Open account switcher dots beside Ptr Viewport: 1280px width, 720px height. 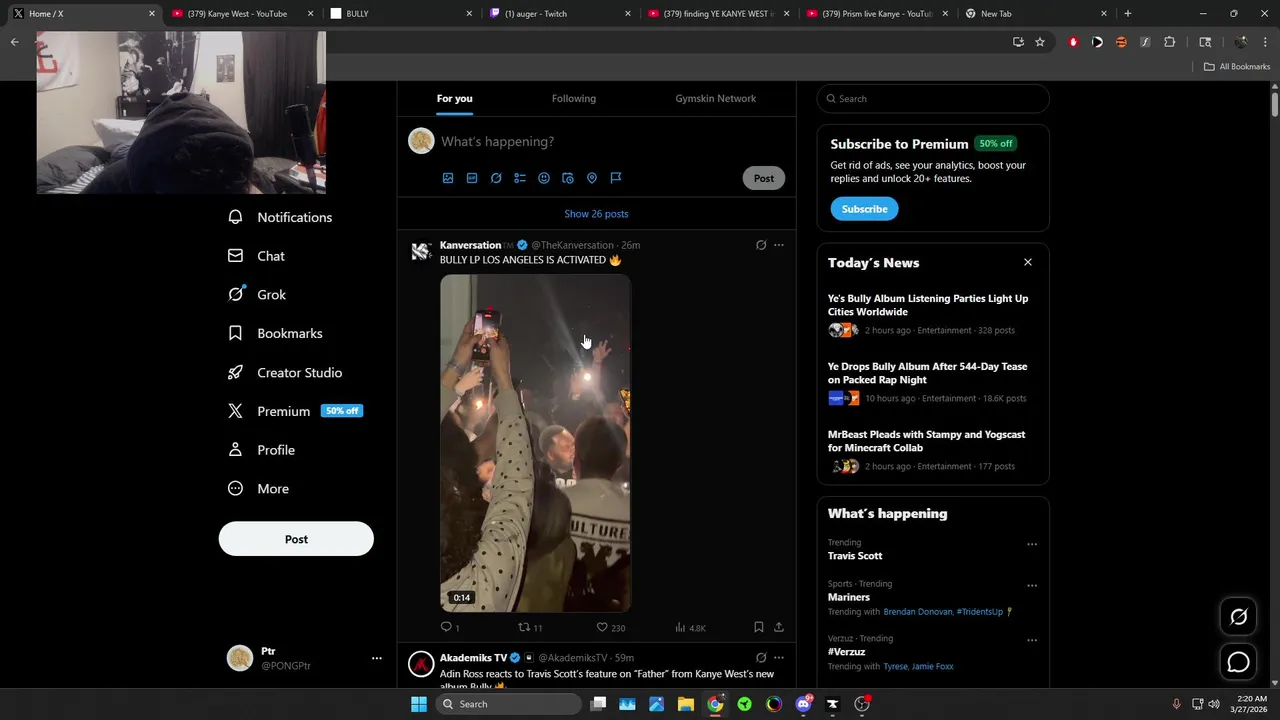tap(377, 658)
